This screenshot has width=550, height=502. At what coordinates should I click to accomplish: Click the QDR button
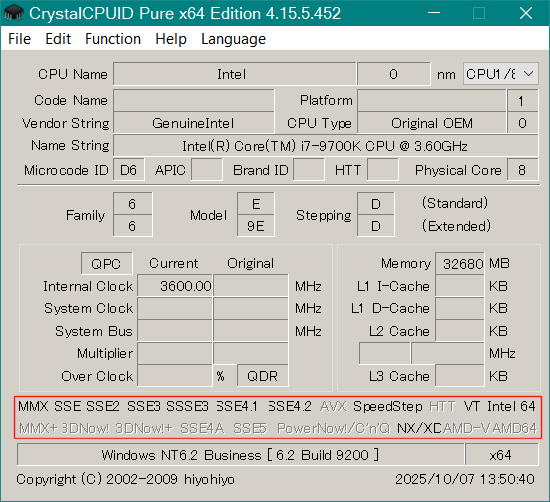(262, 376)
